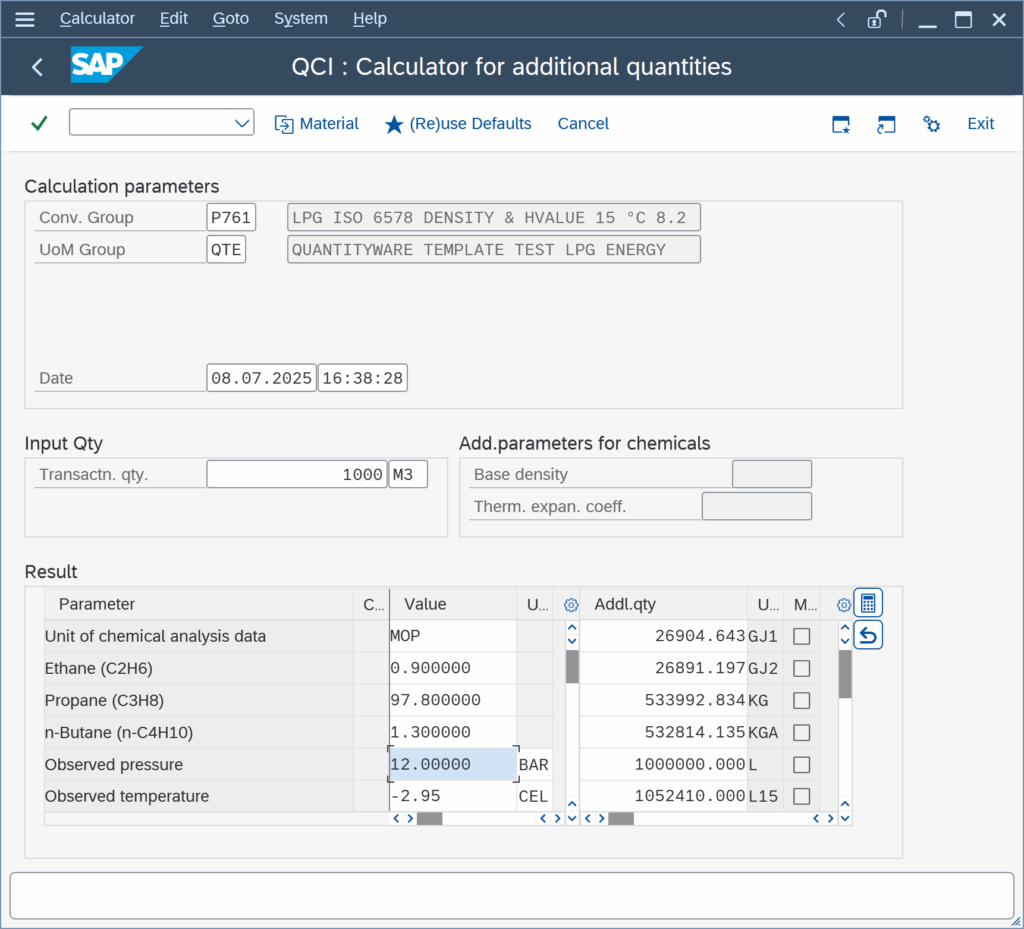Tick the checkbox in the GJ2 row

click(x=801, y=669)
